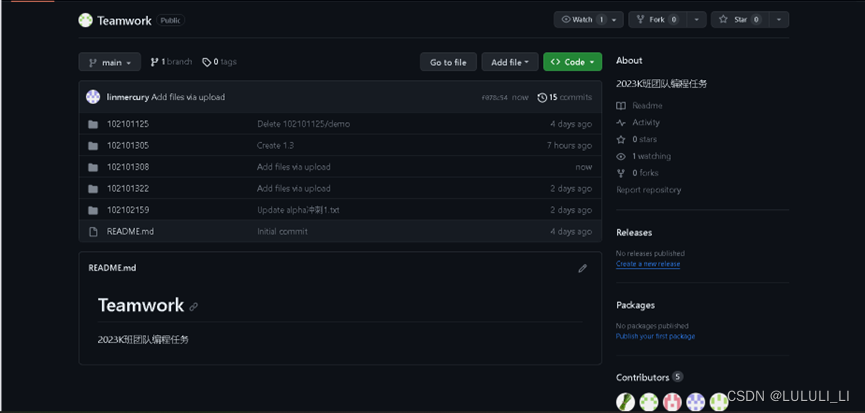Open the 102101305 folder
The height and width of the screenshot is (413, 865).
[x=128, y=146]
